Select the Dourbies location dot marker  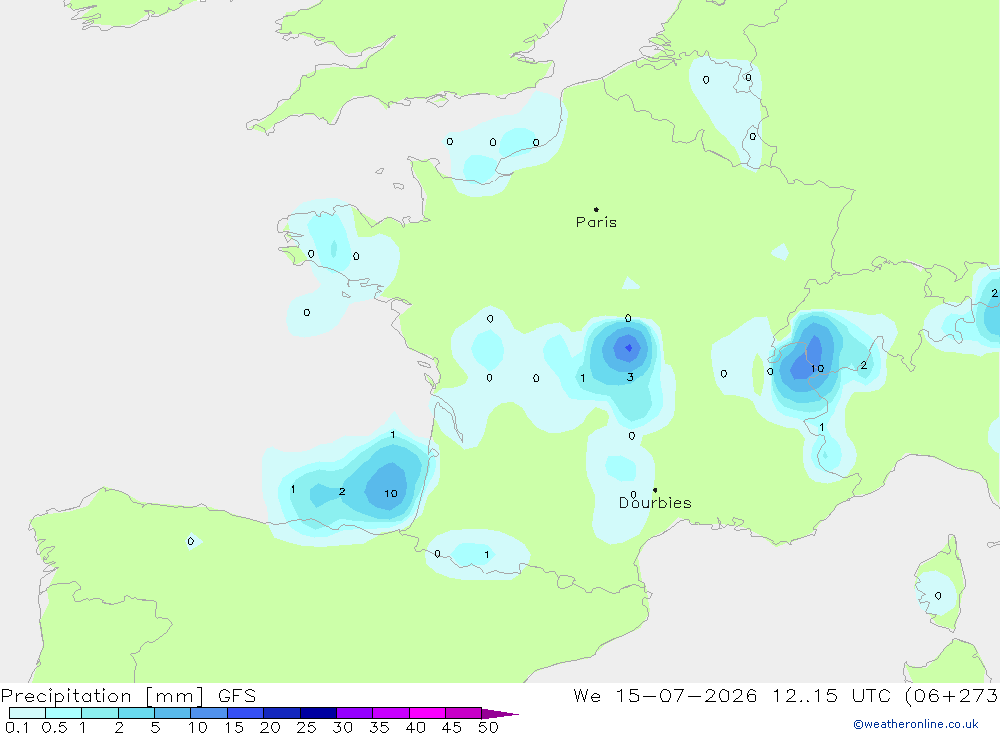655,490
